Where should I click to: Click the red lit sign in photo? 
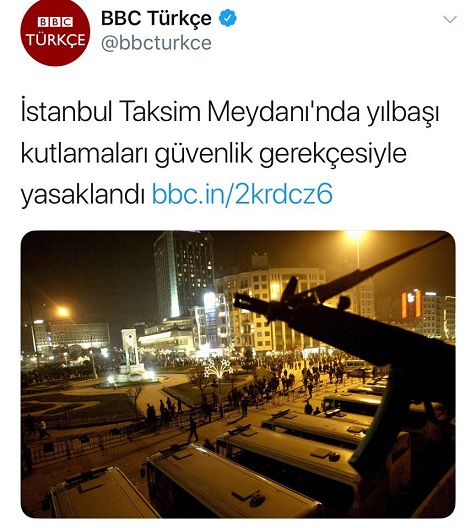pos(411,304)
